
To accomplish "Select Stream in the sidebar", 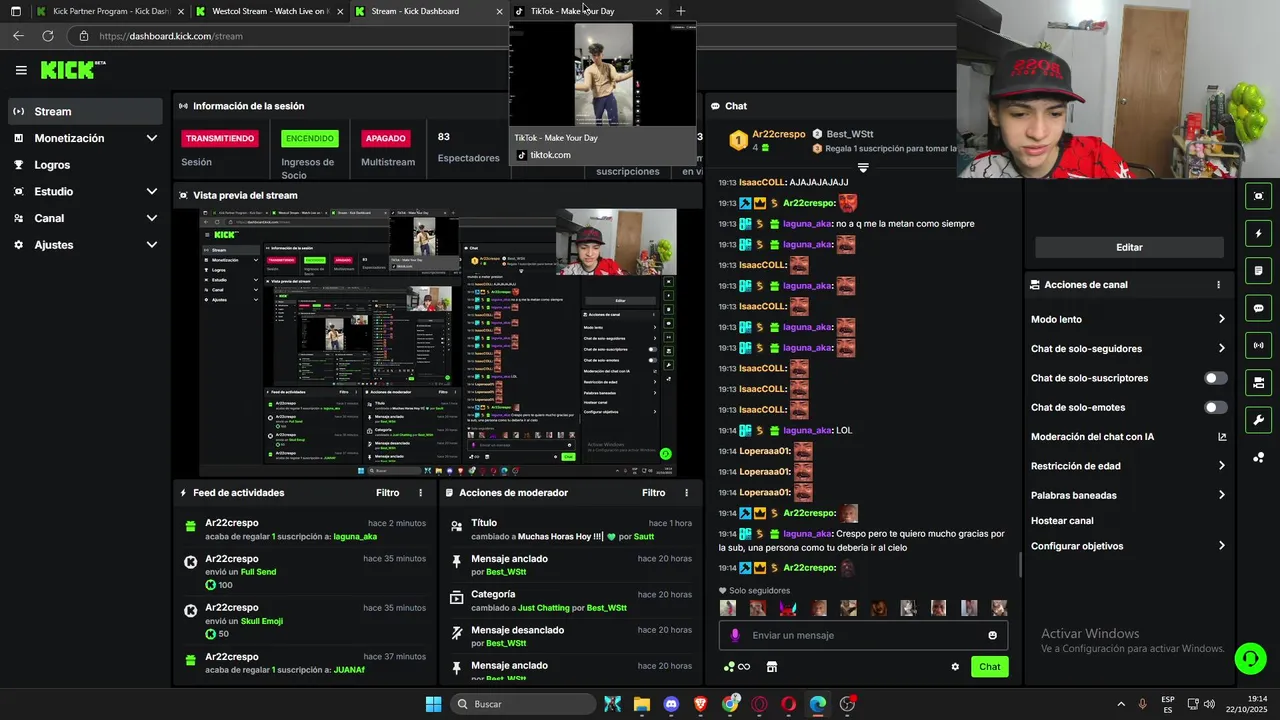I will [x=85, y=111].
